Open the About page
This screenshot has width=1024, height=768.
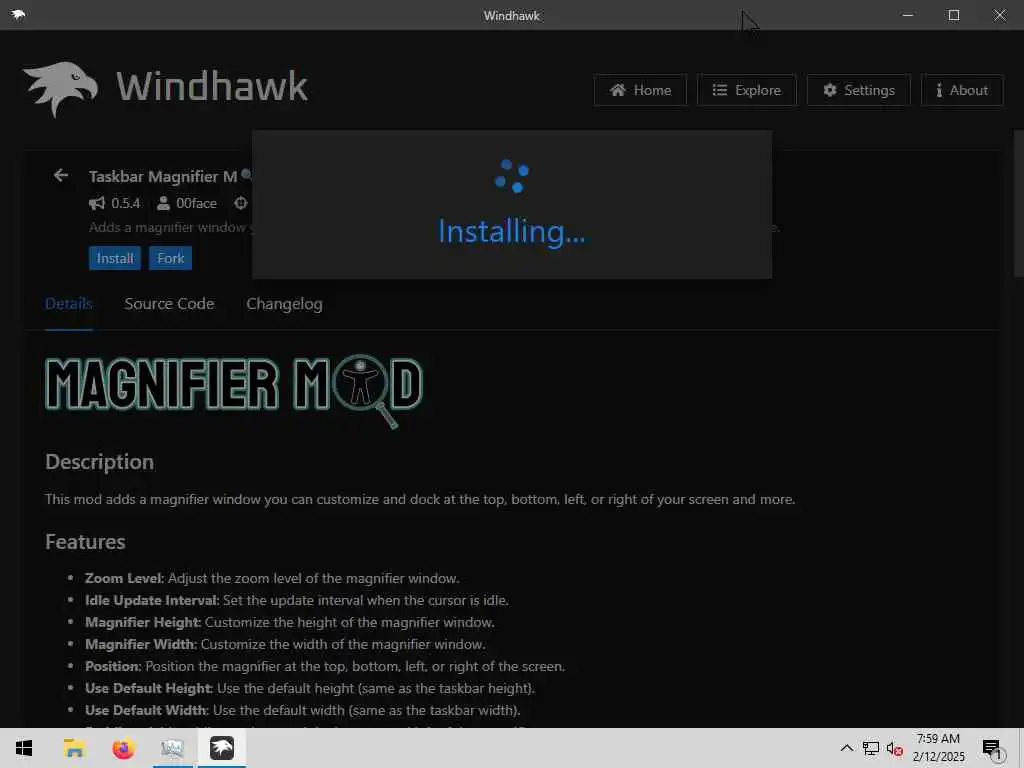[962, 90]
